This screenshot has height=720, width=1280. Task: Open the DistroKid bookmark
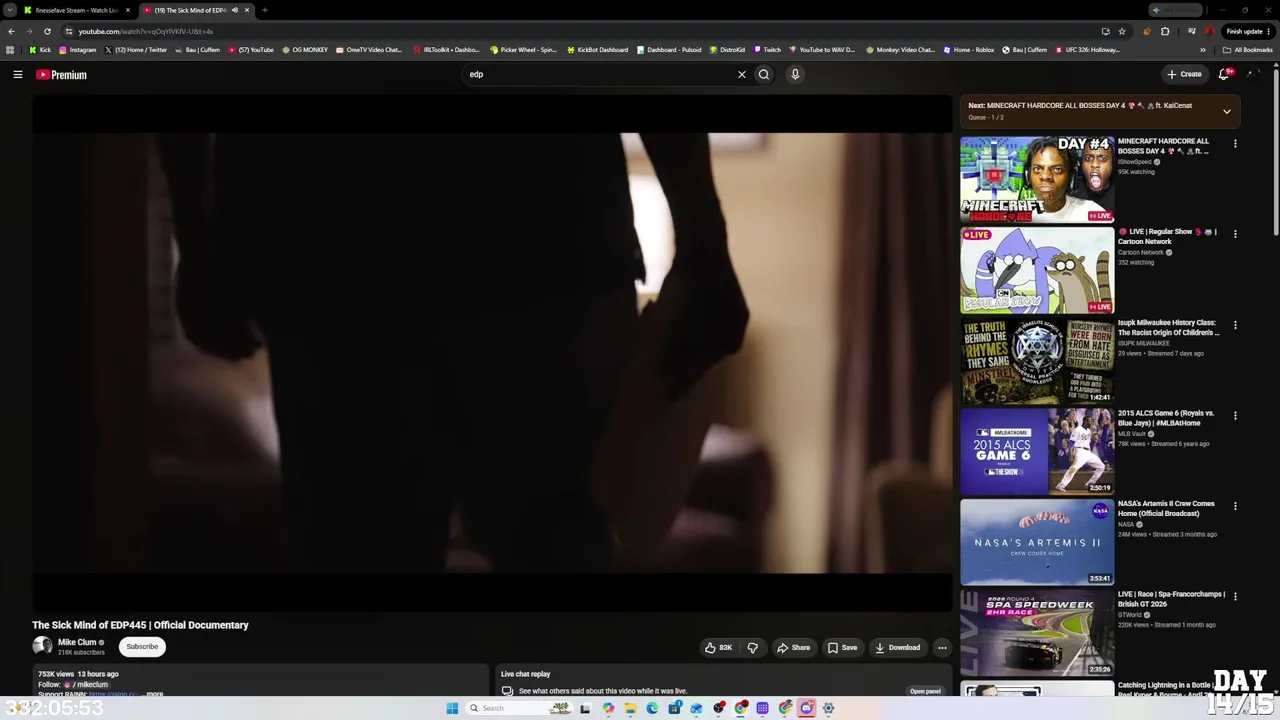[x=727, y=50]
